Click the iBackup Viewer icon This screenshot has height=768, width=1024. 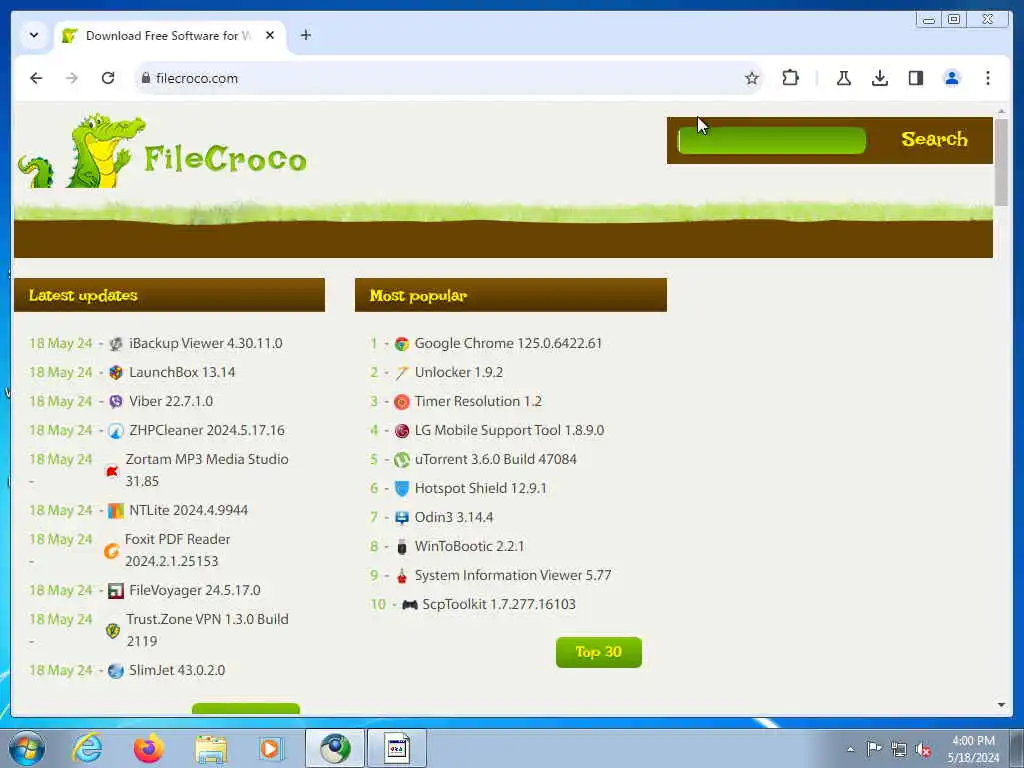coord(116,344)
